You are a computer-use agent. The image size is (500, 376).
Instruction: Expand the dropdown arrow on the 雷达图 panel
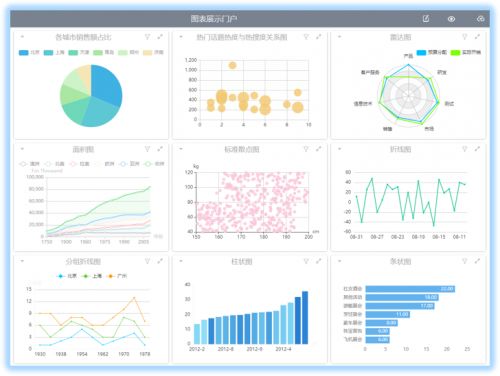340,37
